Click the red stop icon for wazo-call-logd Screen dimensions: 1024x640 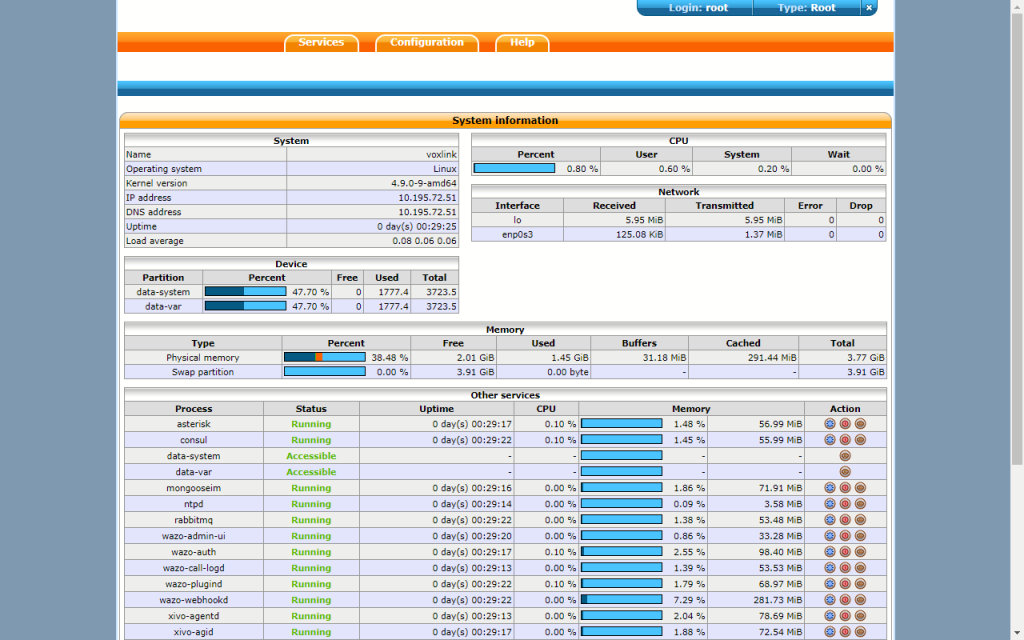pos(845,568)
